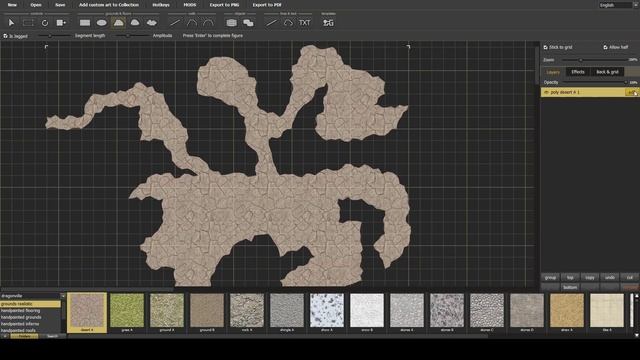
Task: Click Export to PNG
Action: [x=224, y=5]
